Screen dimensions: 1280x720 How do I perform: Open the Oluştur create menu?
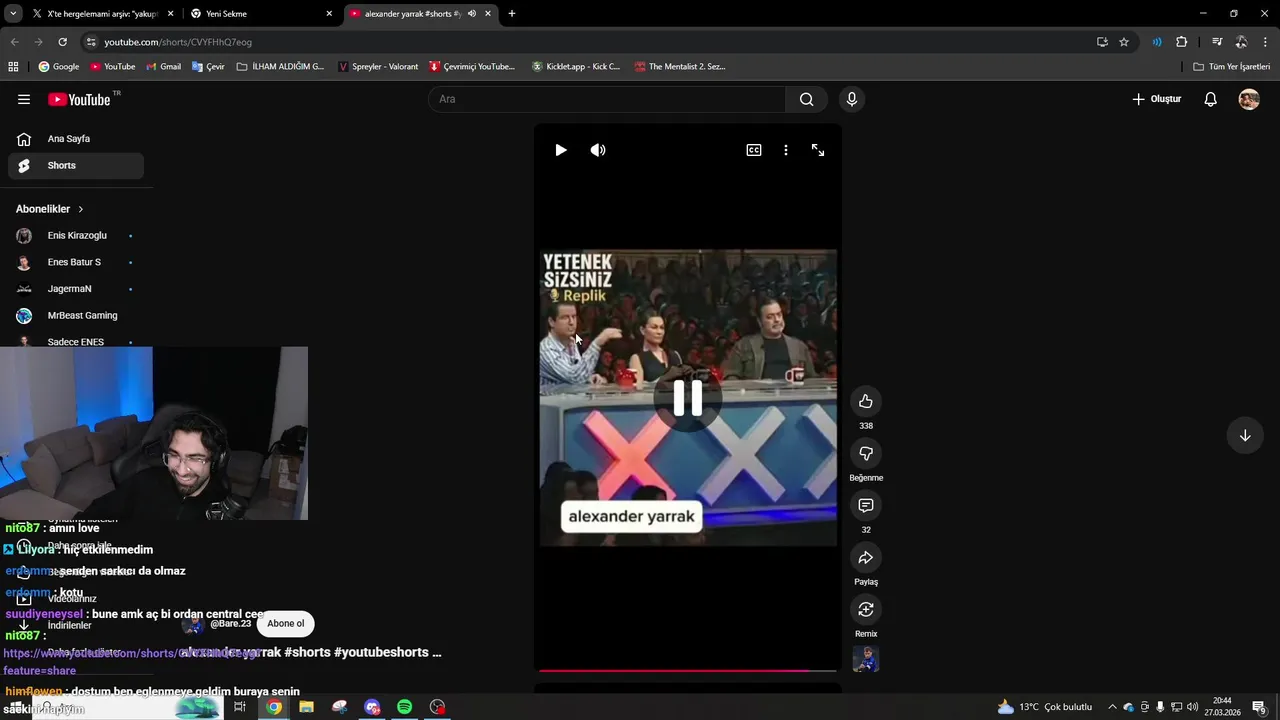pyautogui.click(x=1157, y=99)
